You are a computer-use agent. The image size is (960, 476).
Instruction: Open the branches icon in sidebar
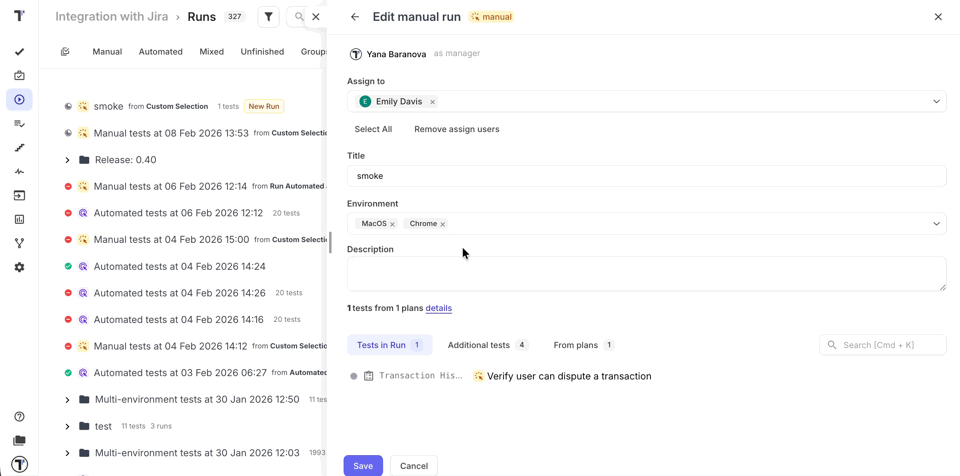(x=19, y=243)
